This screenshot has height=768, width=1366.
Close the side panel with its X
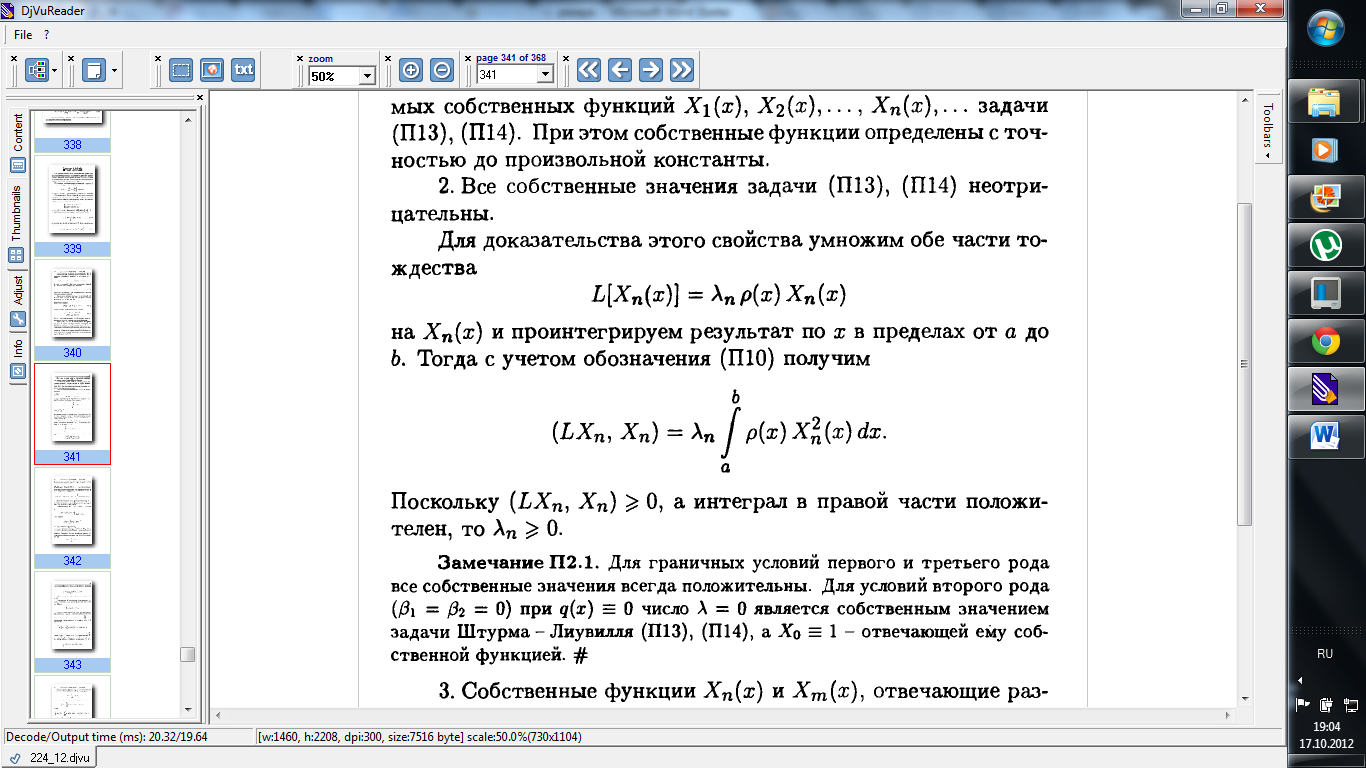pos(200,97)
